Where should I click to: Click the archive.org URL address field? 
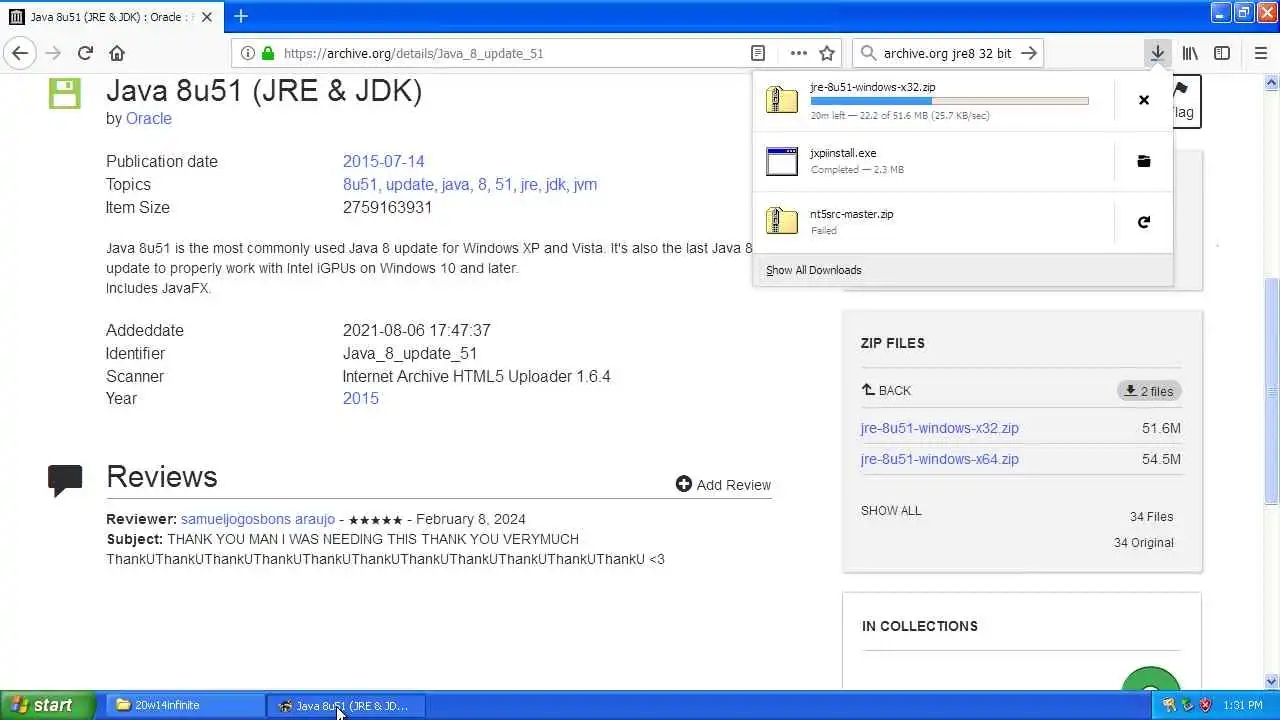(510, 53)
